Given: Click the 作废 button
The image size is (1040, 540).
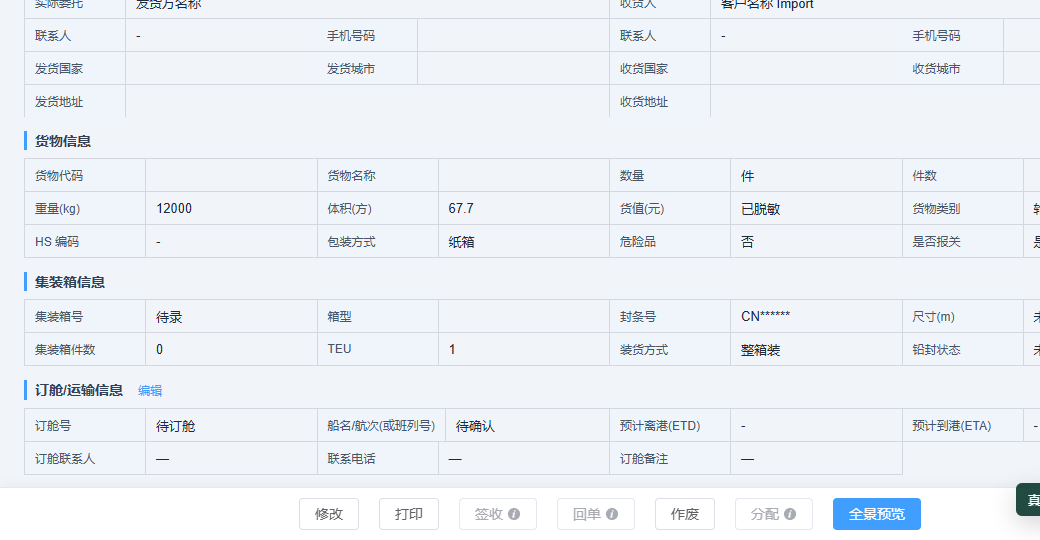Looking at the screenshot, I should 684,514.
